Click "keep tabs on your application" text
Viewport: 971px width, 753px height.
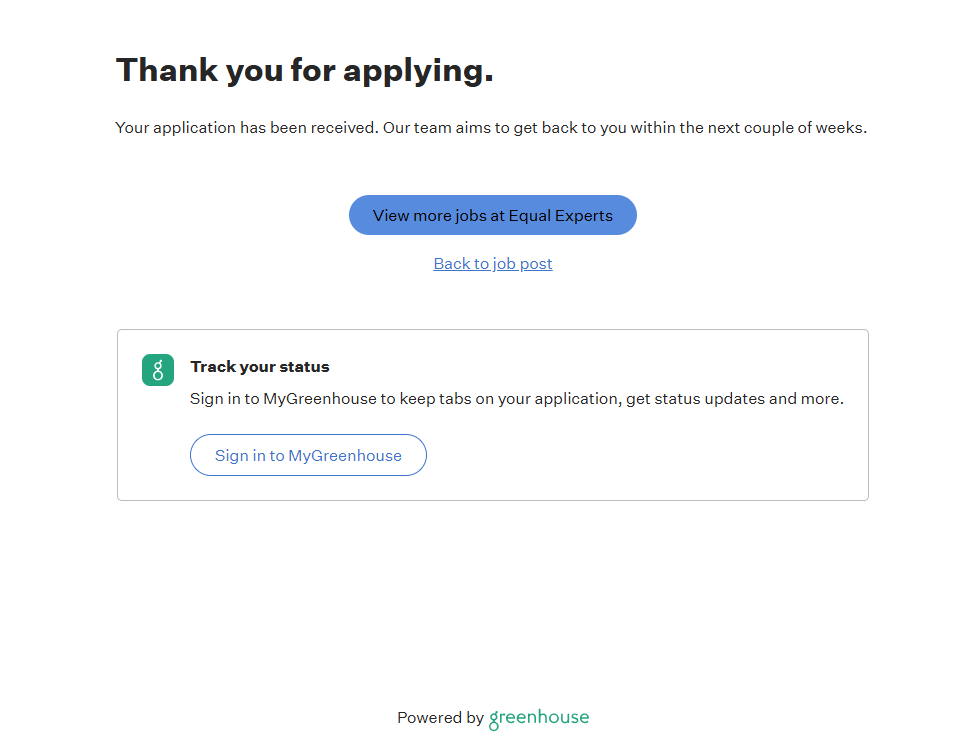point(510,399)
